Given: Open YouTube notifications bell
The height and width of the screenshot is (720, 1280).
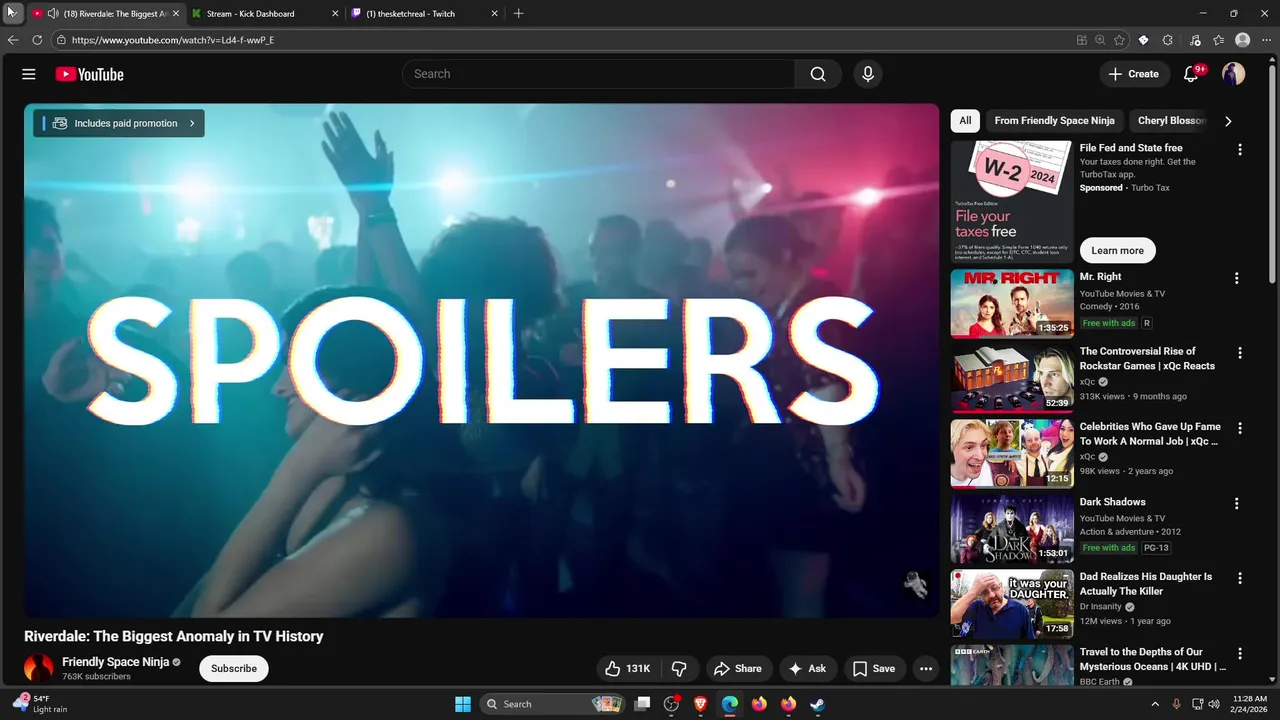Looking at the screenshot, I should (1191, 74).
